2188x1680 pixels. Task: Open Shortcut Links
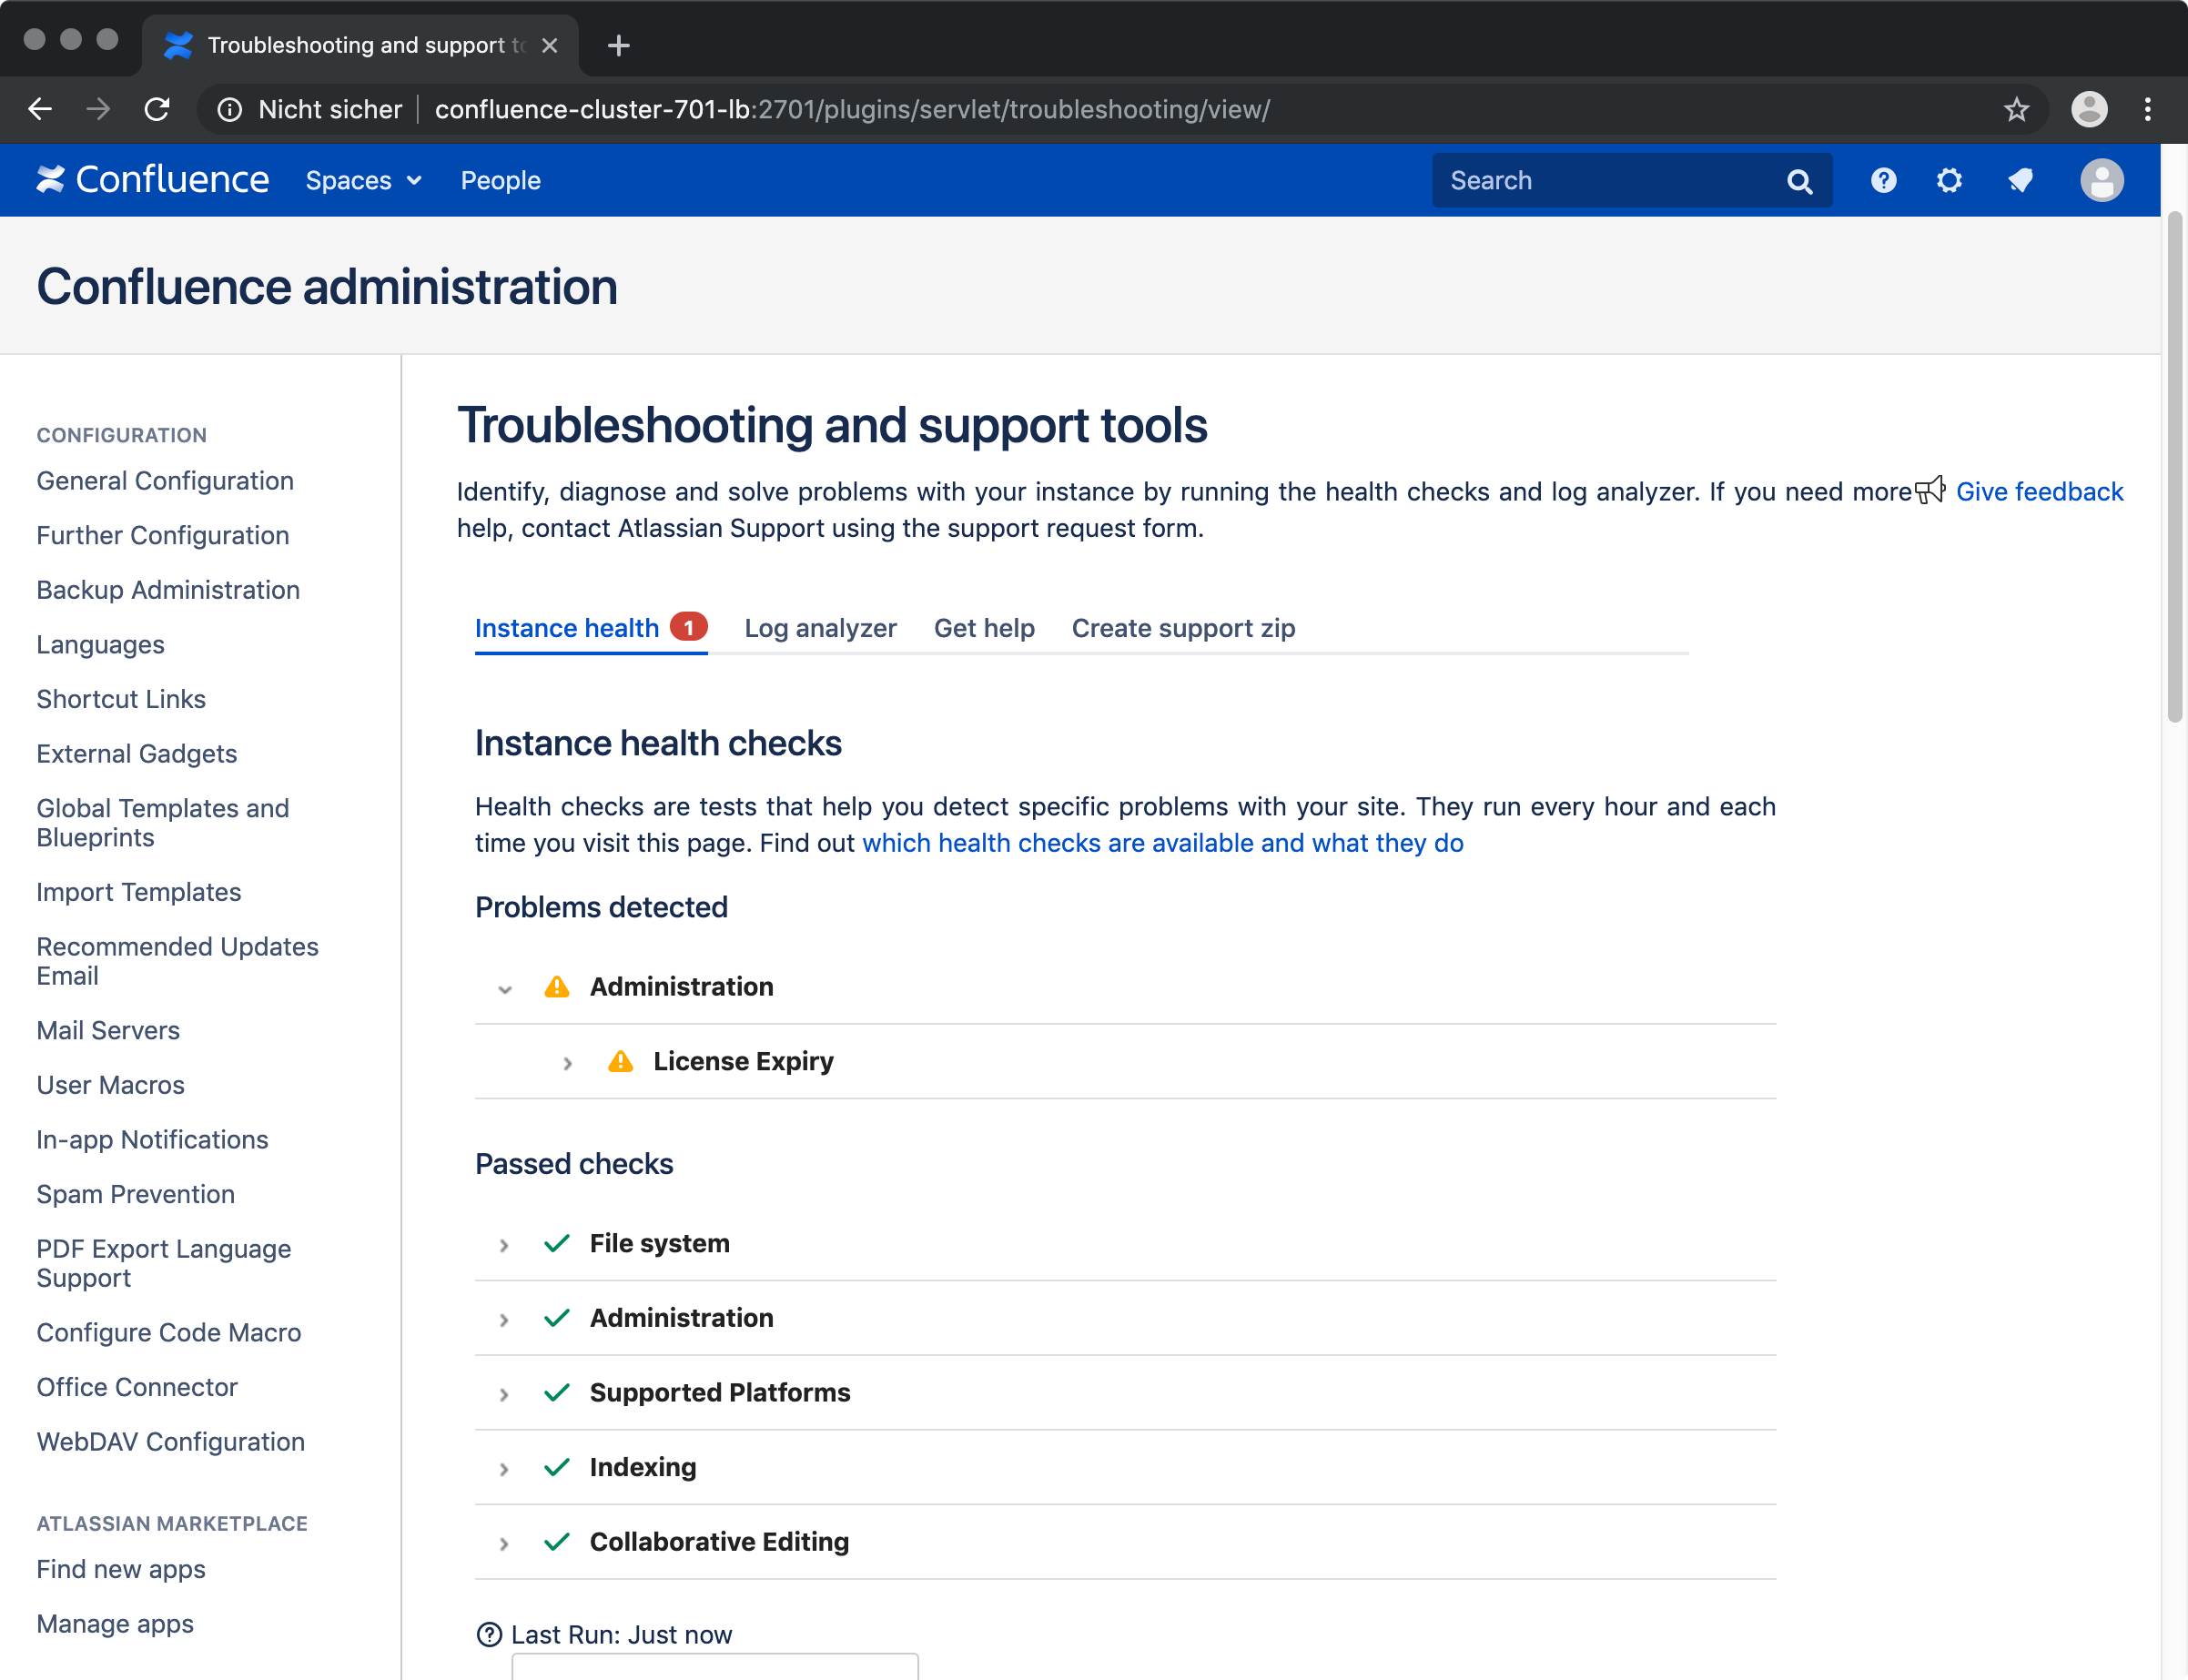(121, 699)
